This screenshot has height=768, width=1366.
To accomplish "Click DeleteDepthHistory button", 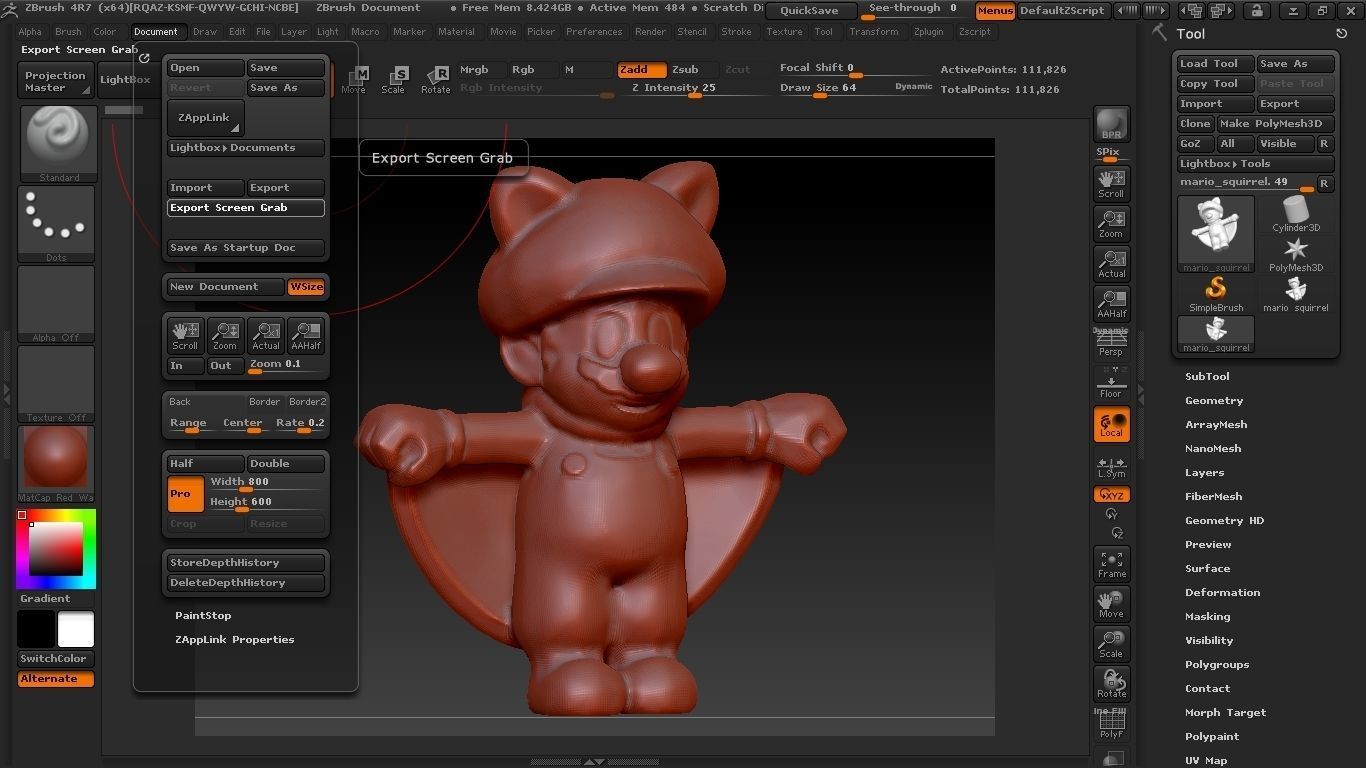I will tap(246, 583).
